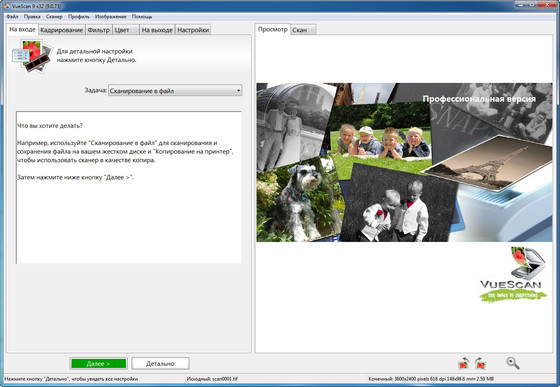Click the zoom in magnifier icon

pyautogui.click(x=513, y=363)
